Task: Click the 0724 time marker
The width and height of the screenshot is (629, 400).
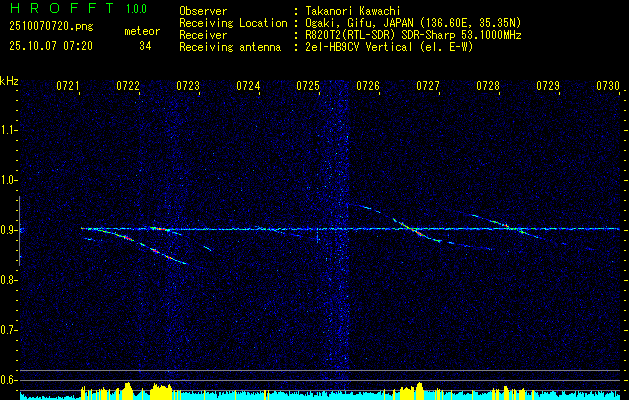Action: 248,86
